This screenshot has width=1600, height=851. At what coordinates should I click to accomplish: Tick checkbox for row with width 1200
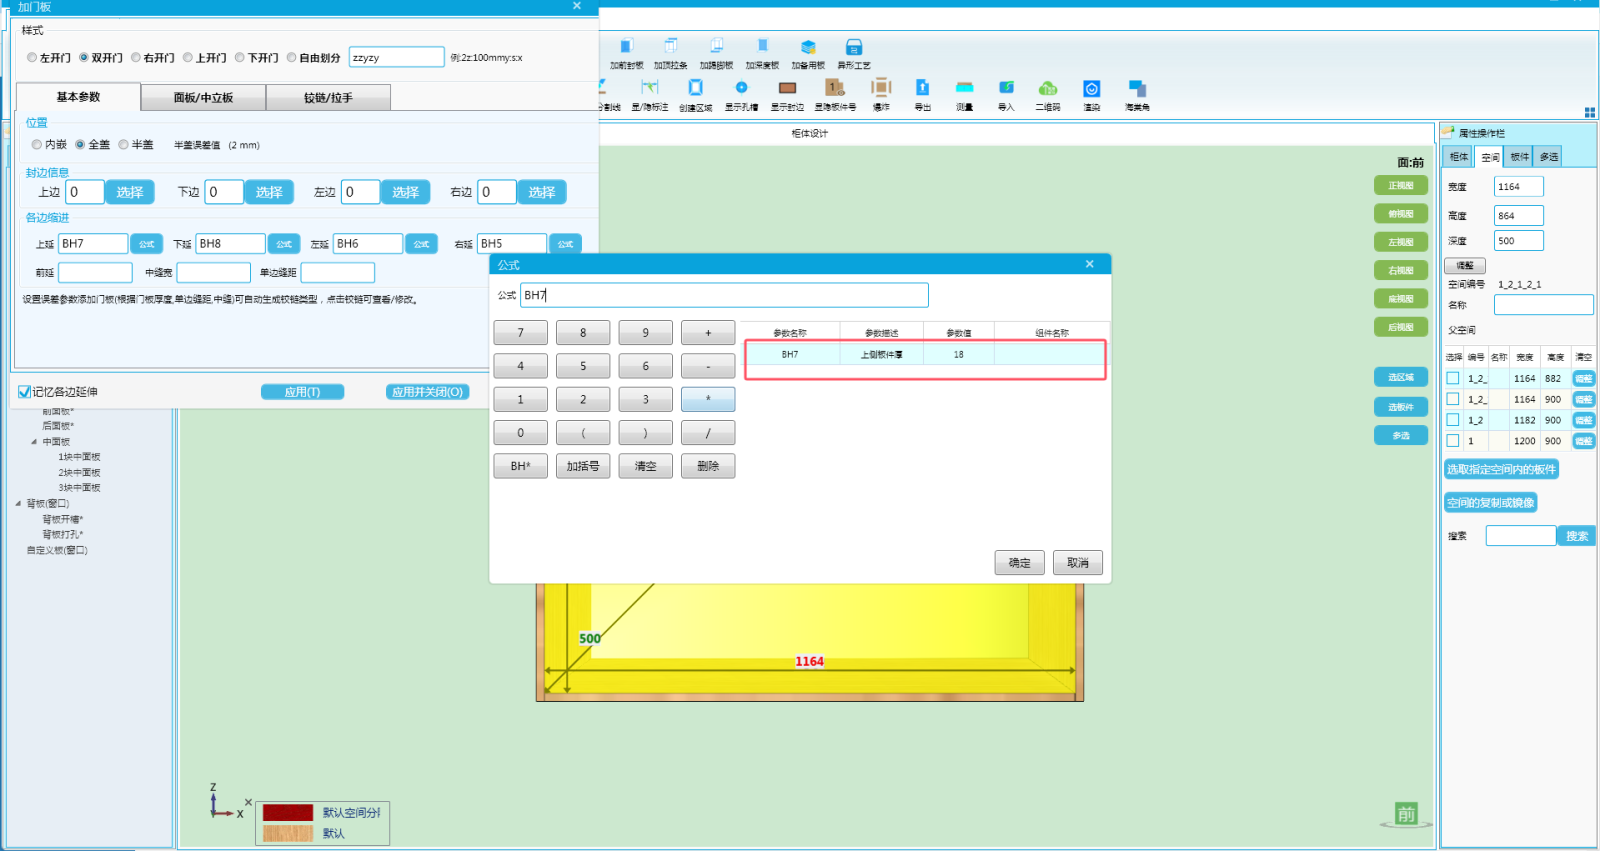coord(1453,441)
